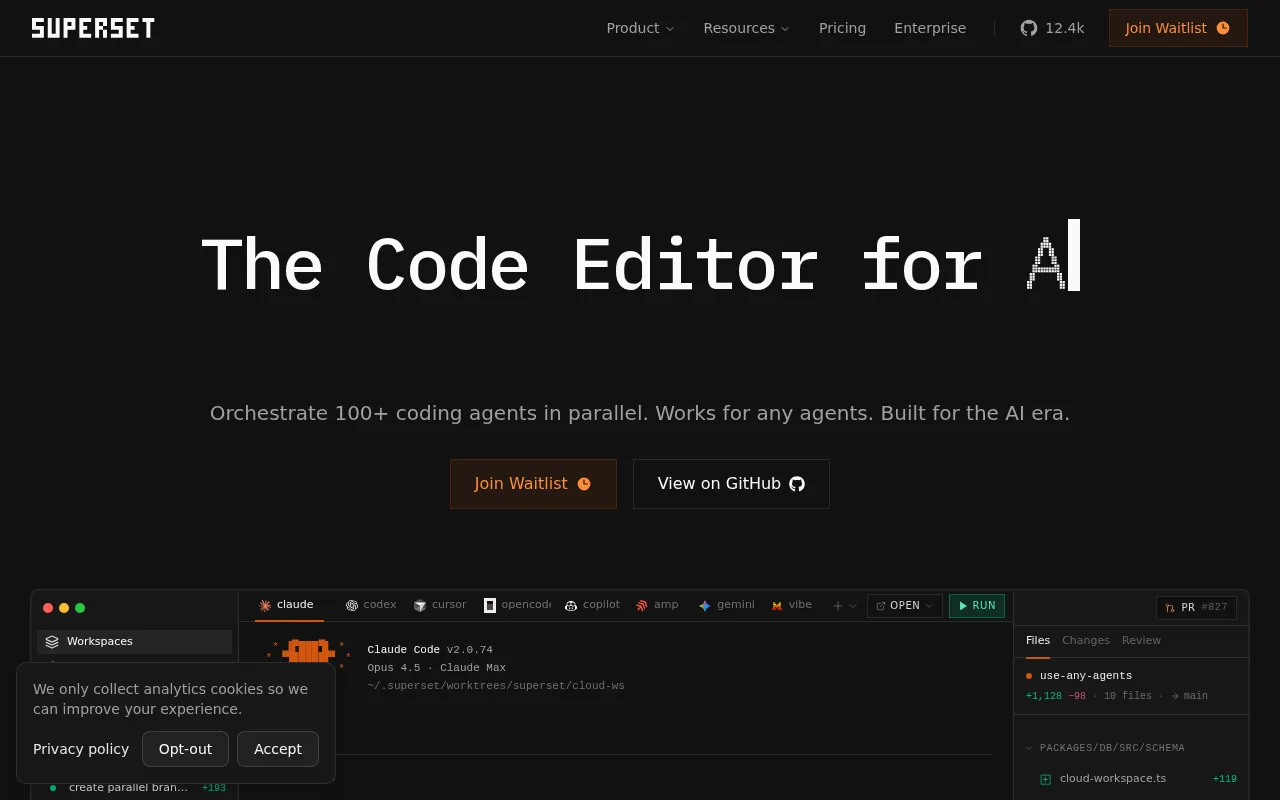Click the external link icon in OPEN button
The height and width of the screenshot is (800, 1280).
881,606
